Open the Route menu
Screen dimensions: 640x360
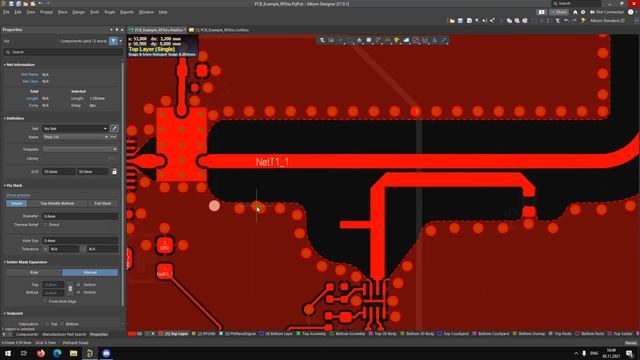click(110, 12)
